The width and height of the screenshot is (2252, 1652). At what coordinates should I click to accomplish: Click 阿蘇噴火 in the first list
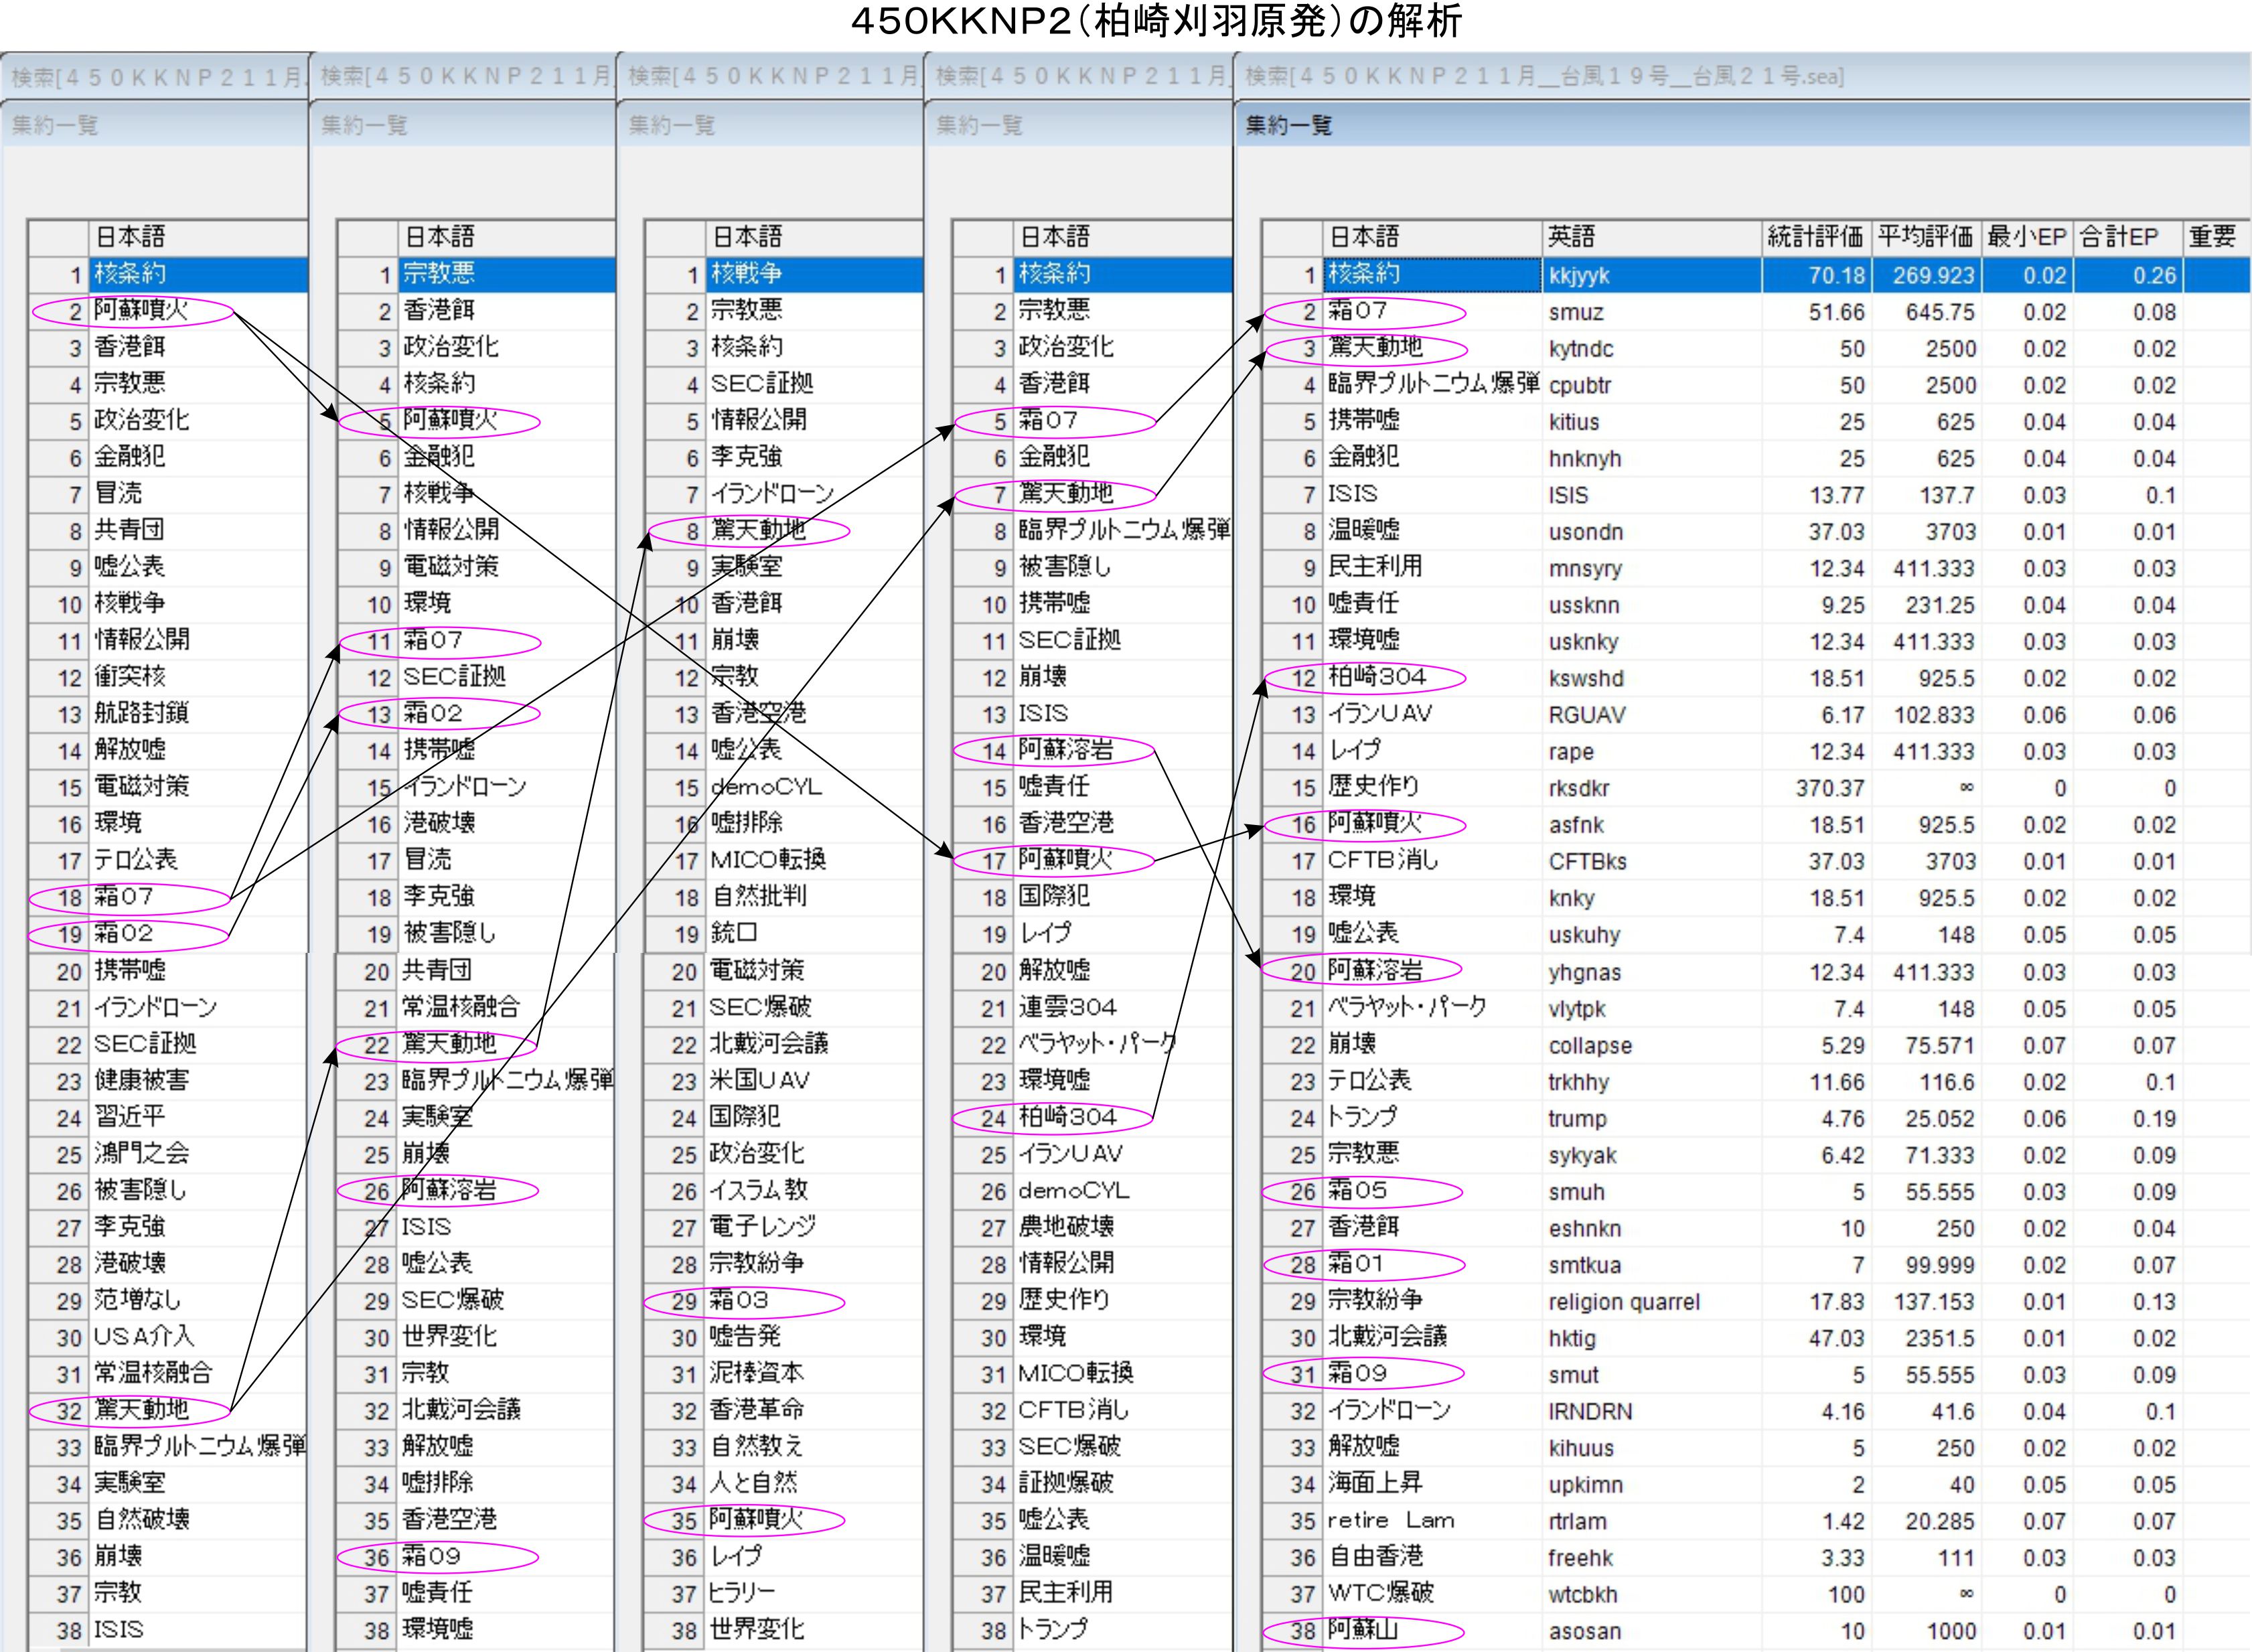[x=141, y=310]
